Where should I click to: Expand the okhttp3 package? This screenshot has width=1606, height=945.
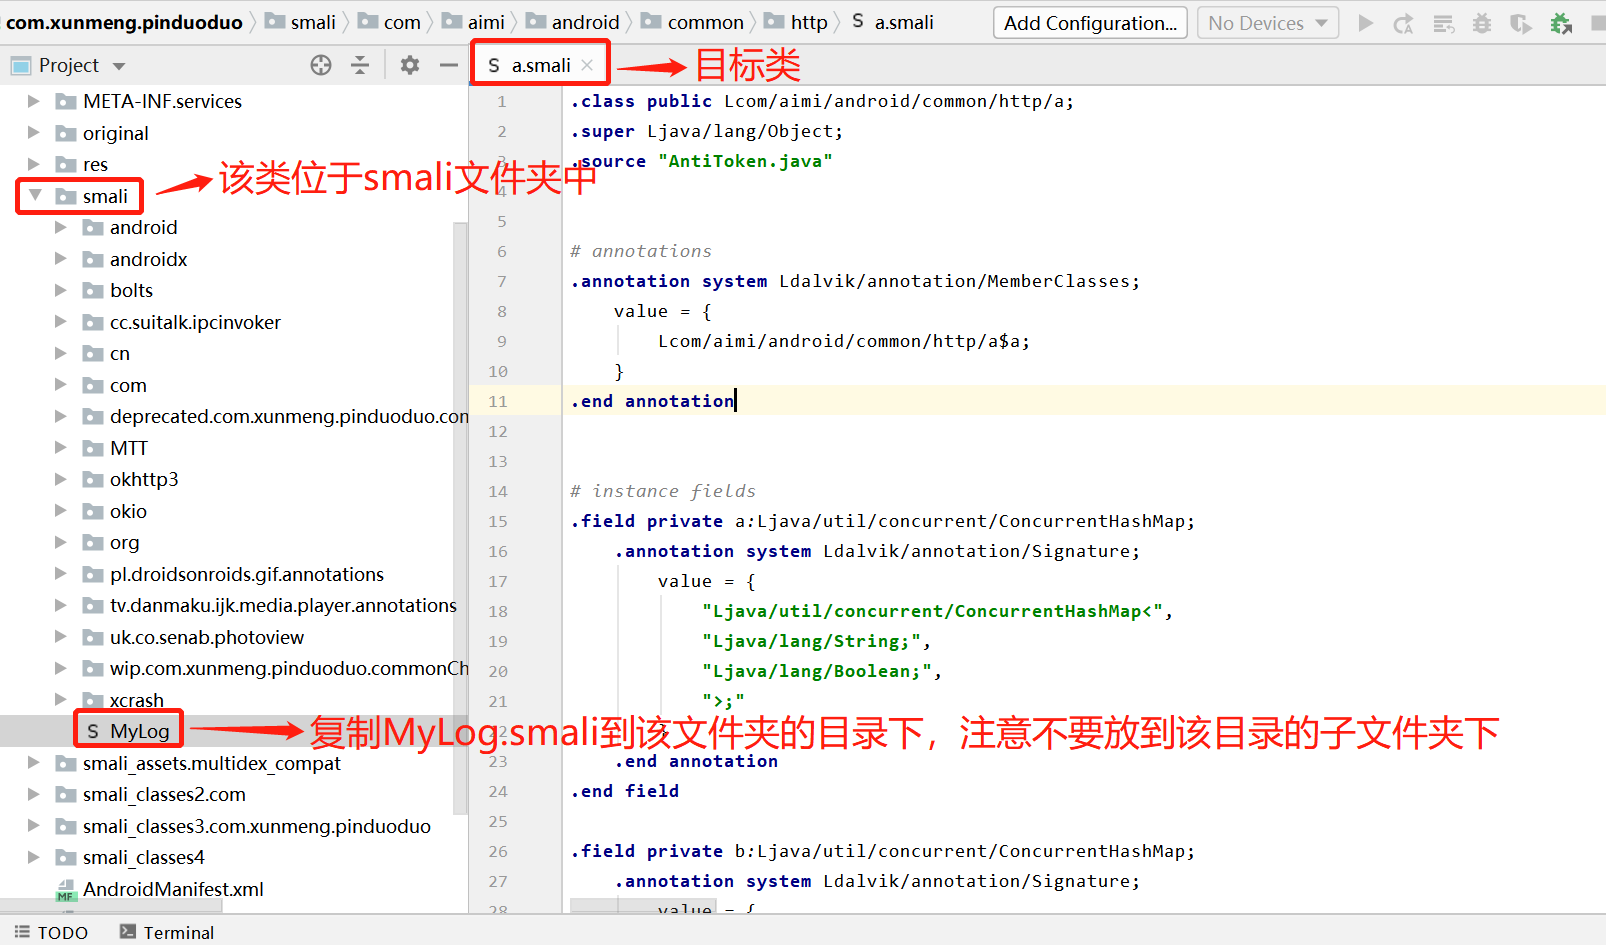coord(61,479)
